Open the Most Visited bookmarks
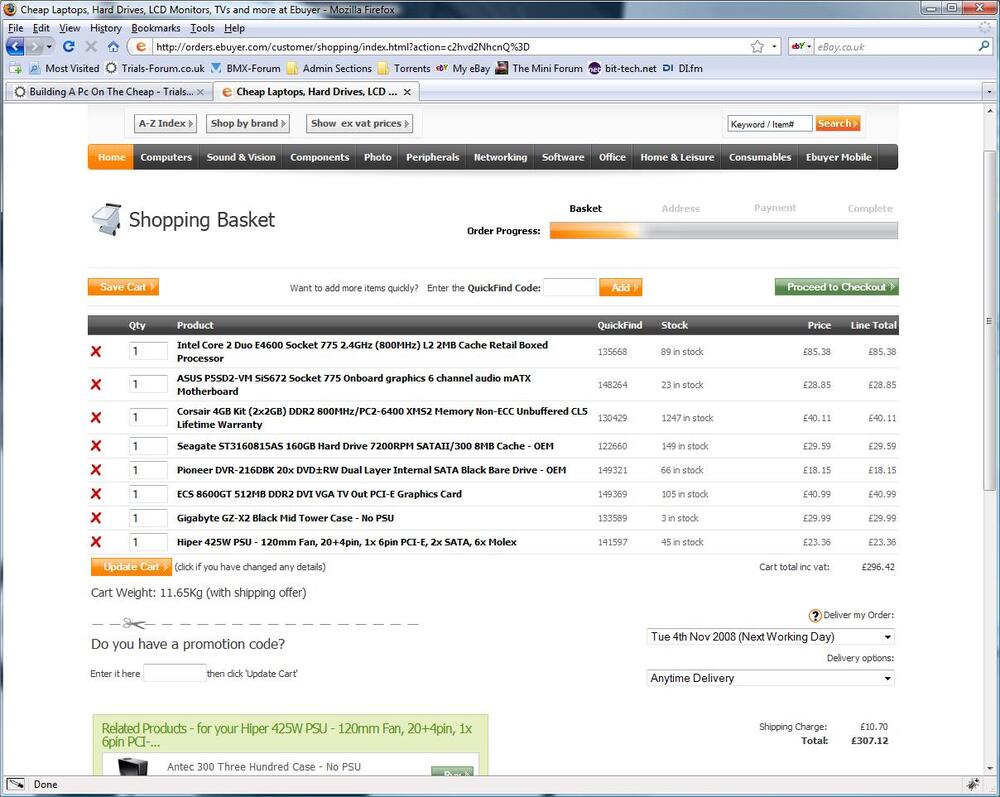 point(64,68)
